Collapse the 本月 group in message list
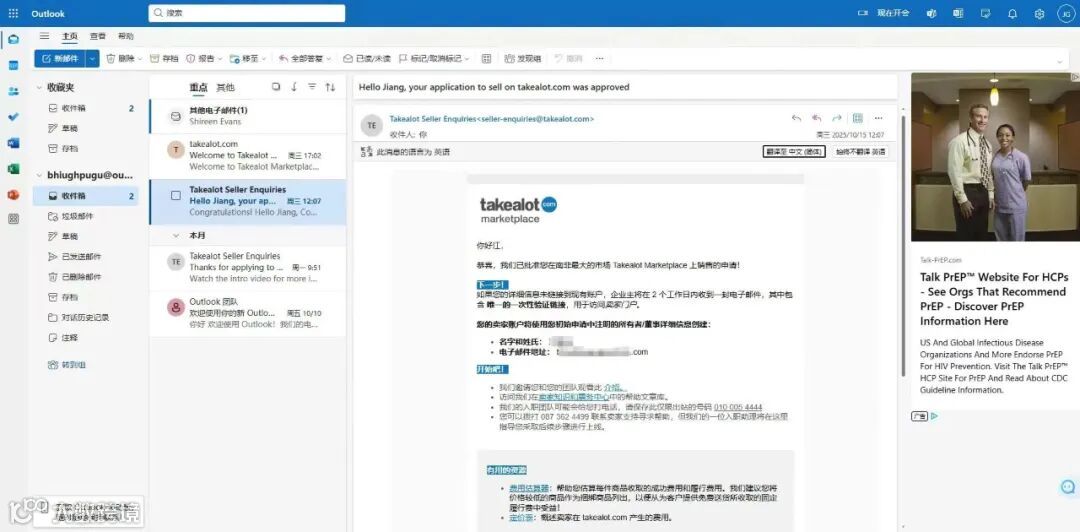 176,235
